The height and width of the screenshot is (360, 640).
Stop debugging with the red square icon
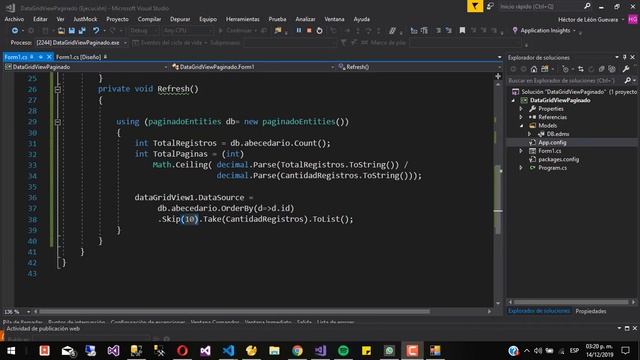click(309, 31)
